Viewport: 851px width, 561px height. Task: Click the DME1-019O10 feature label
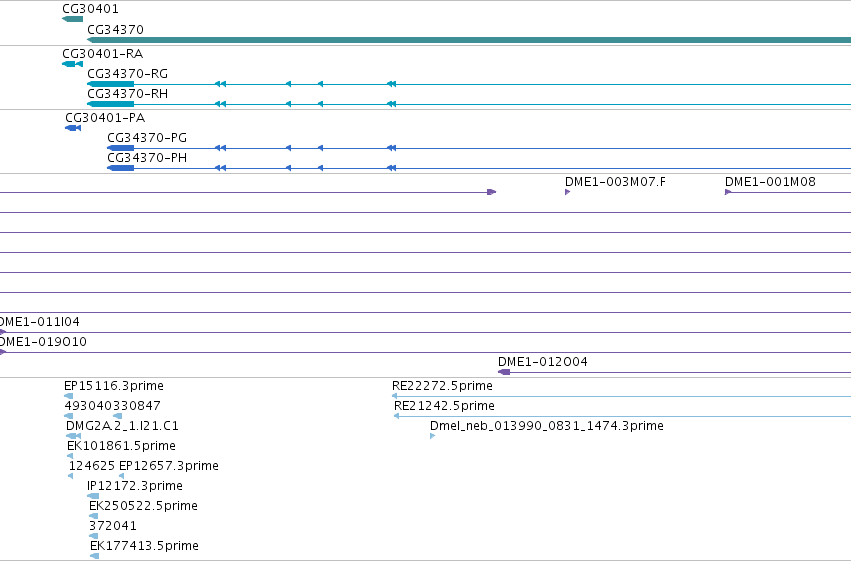(x=43, y=342)
